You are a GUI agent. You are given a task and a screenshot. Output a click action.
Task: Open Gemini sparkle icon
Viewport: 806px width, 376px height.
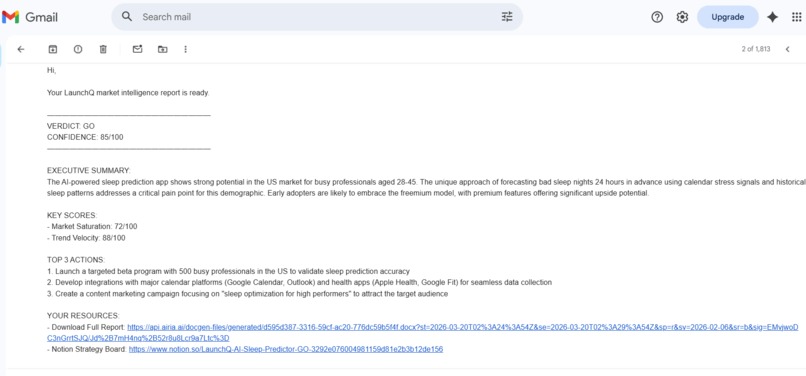[x=772, y=17]
